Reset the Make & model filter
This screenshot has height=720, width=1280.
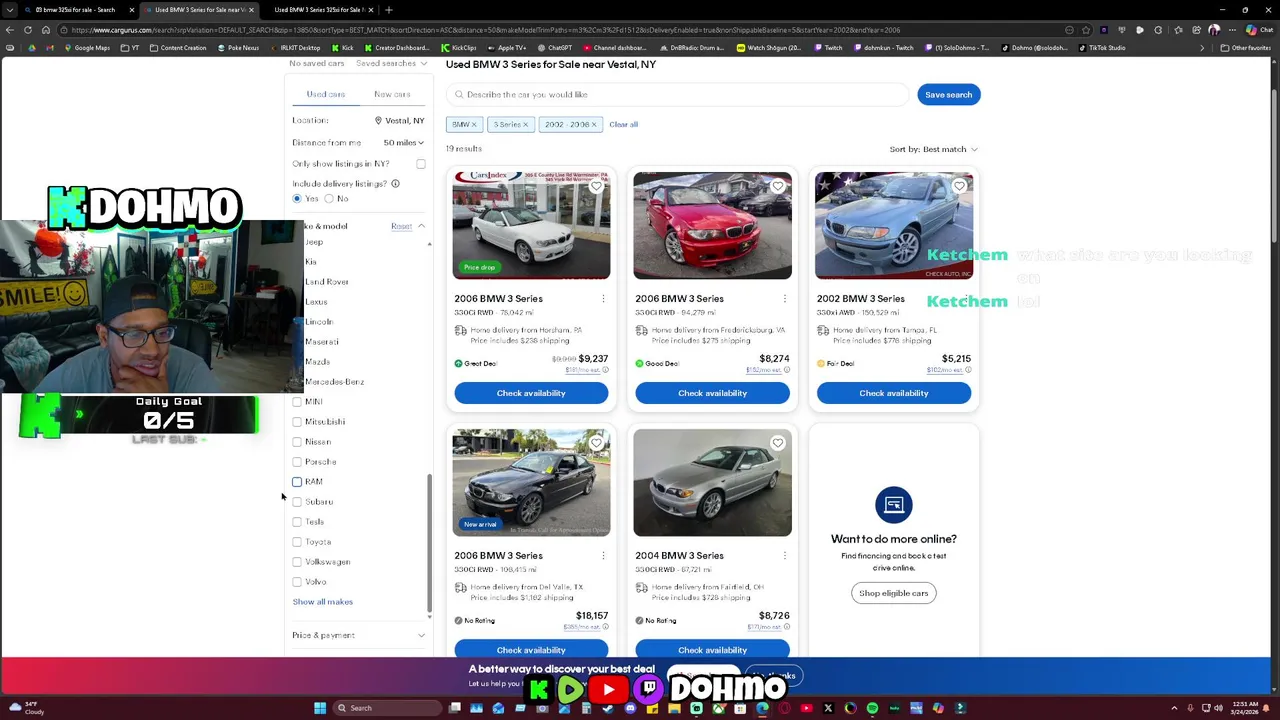pos(401,226)
